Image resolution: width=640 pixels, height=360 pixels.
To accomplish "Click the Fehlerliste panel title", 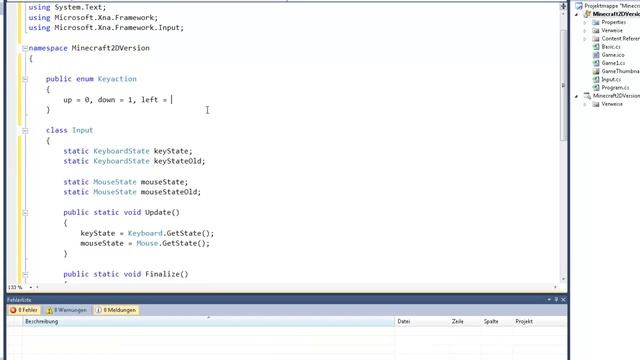I will point(19,300).
